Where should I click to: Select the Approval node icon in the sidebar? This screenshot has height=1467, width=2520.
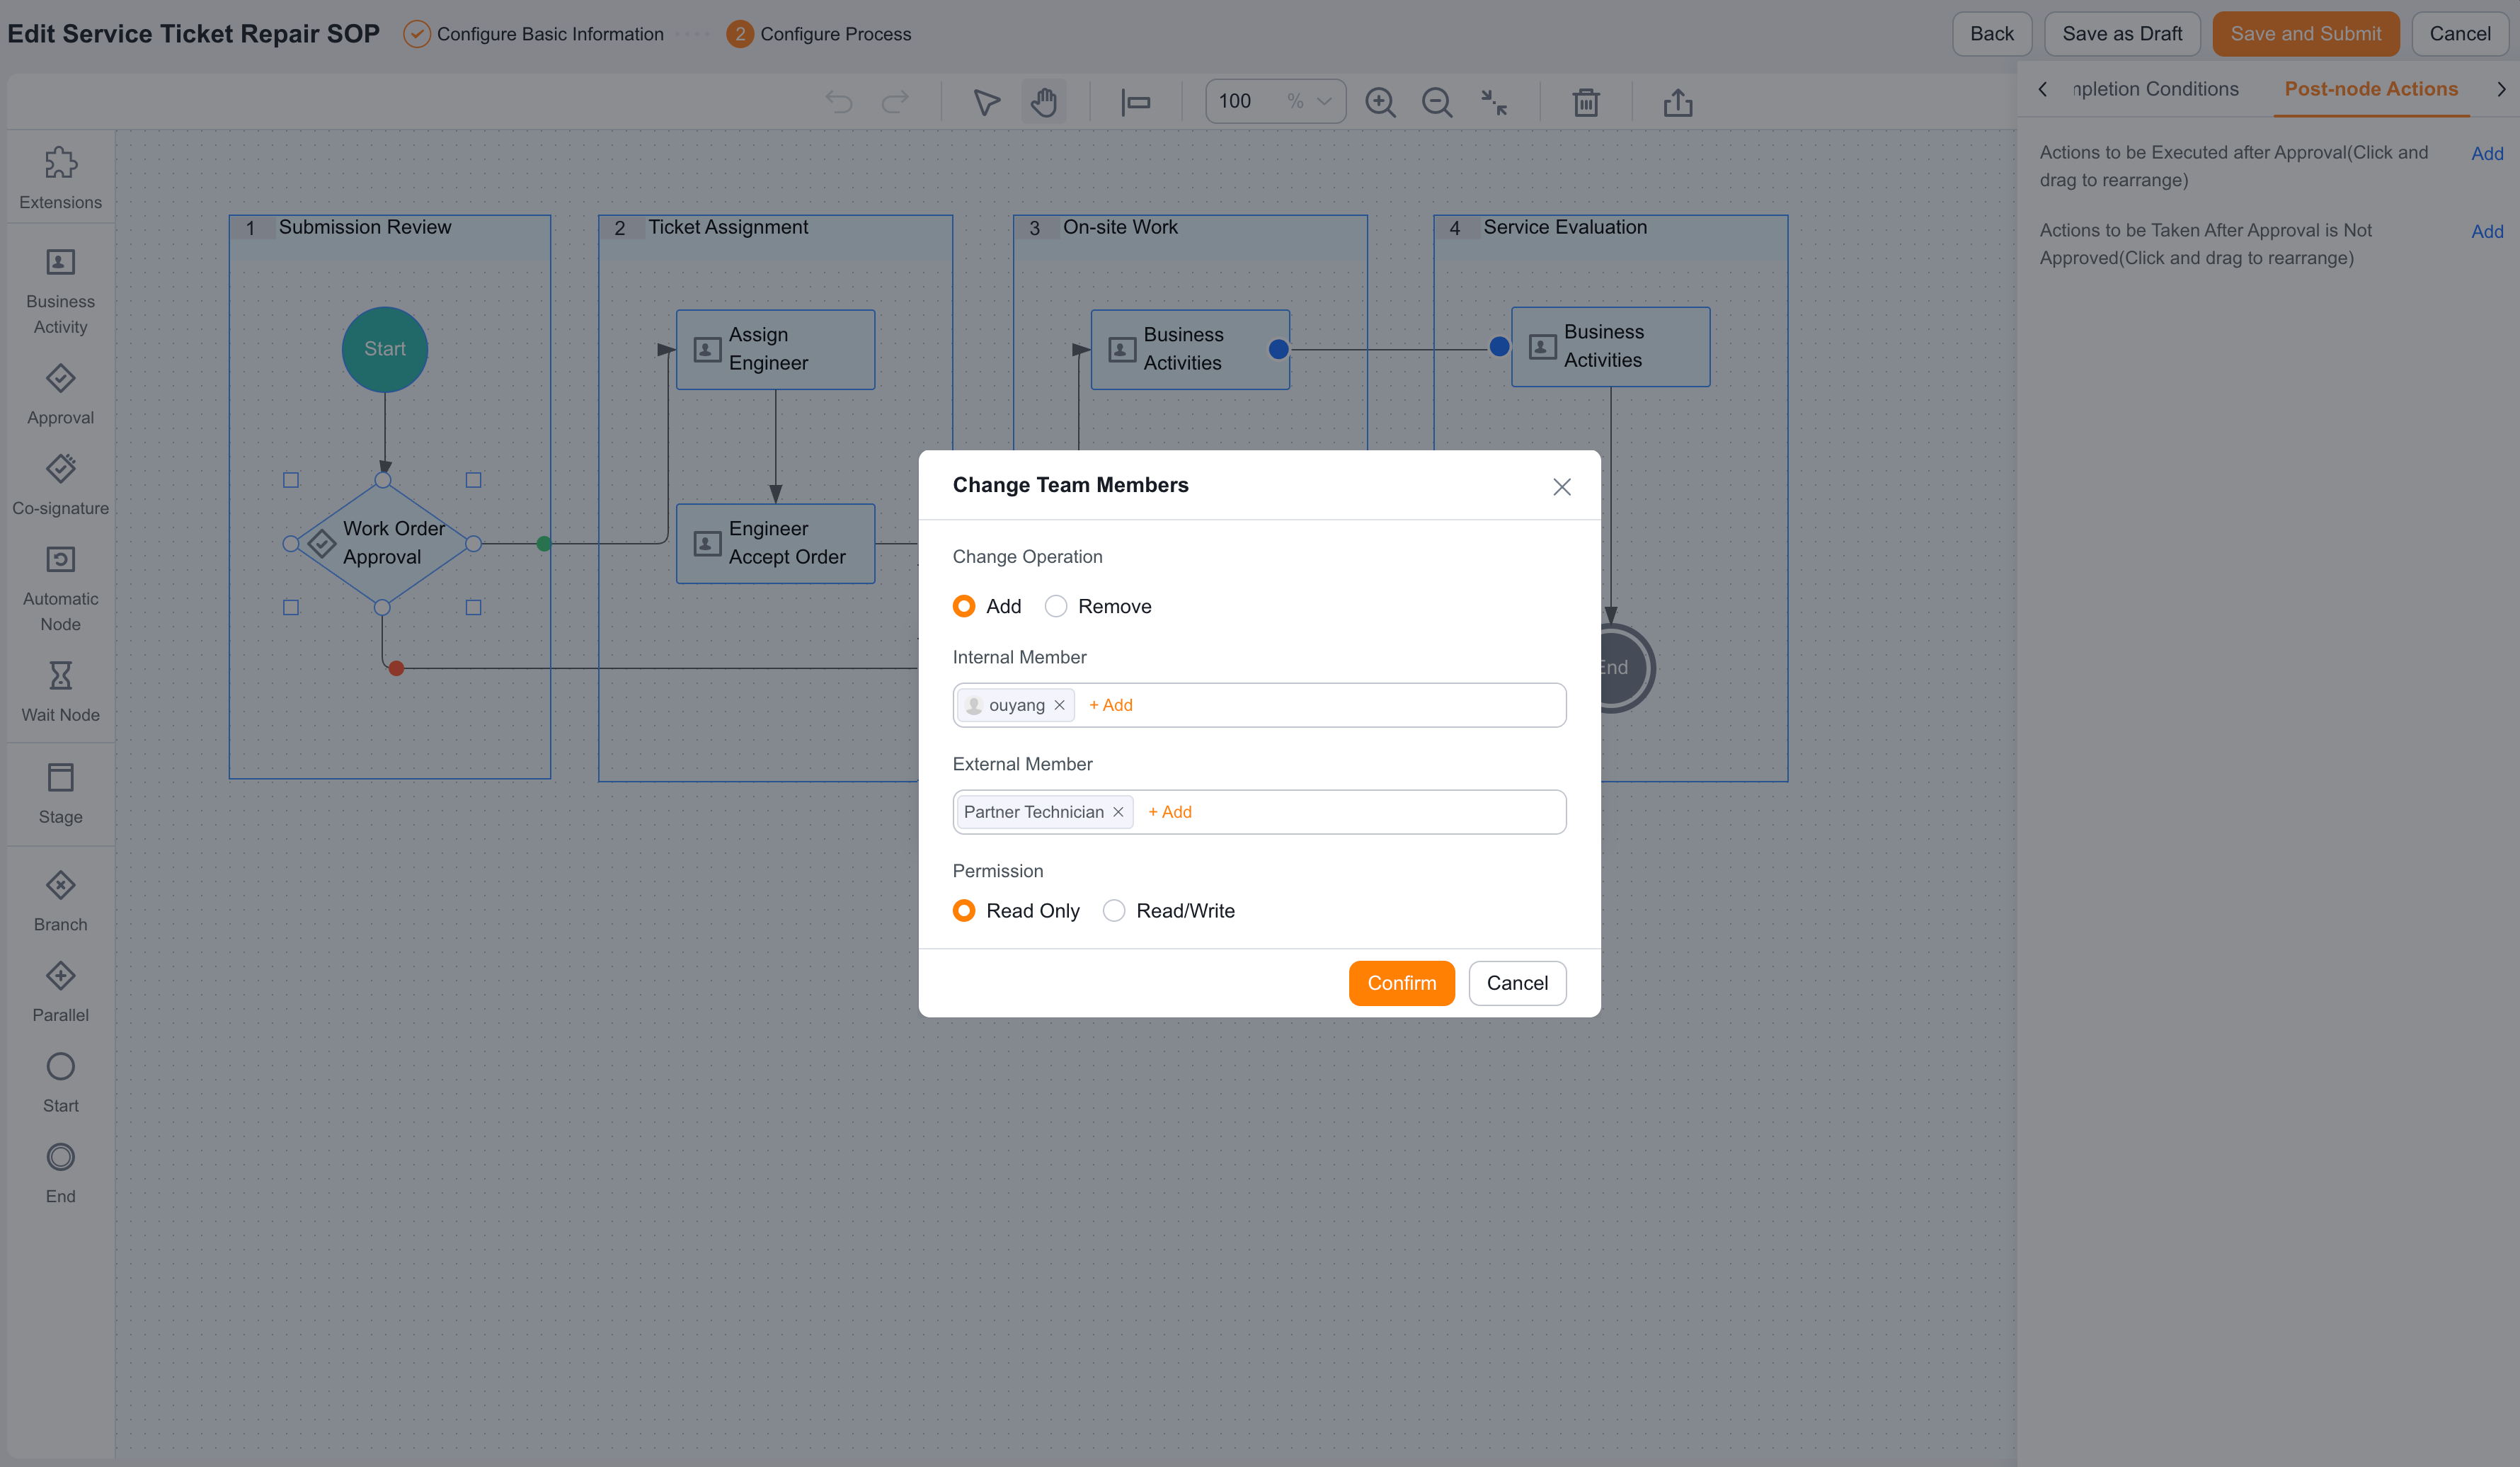pyautogui.click(x=60, y=378)
